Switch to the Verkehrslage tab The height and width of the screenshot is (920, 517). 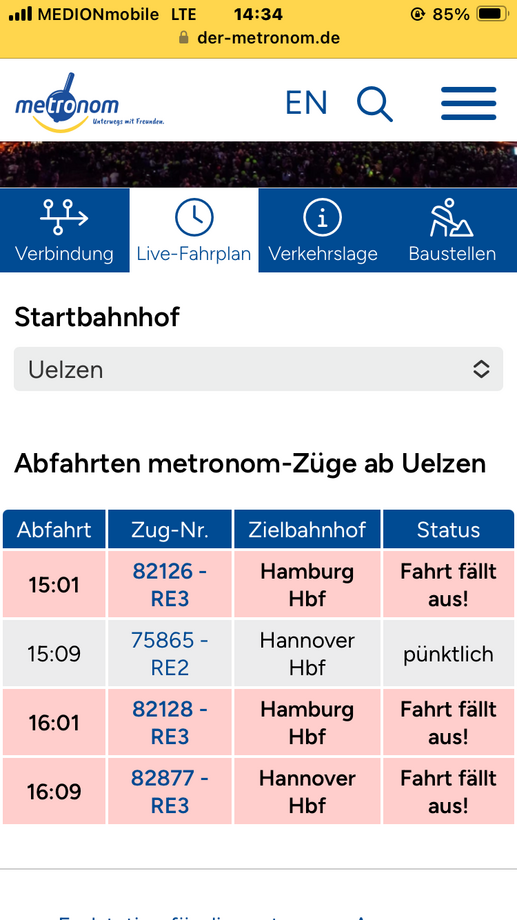coord(323,230)
